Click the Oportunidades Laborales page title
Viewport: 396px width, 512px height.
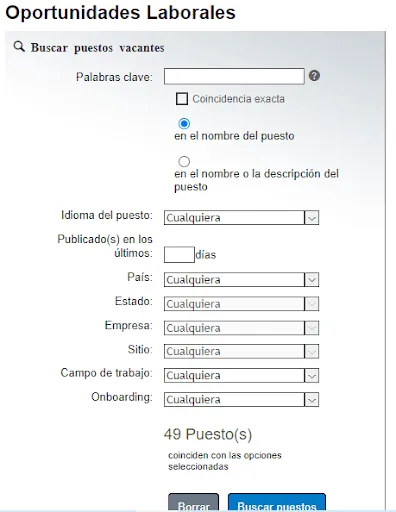coord(120,13)
